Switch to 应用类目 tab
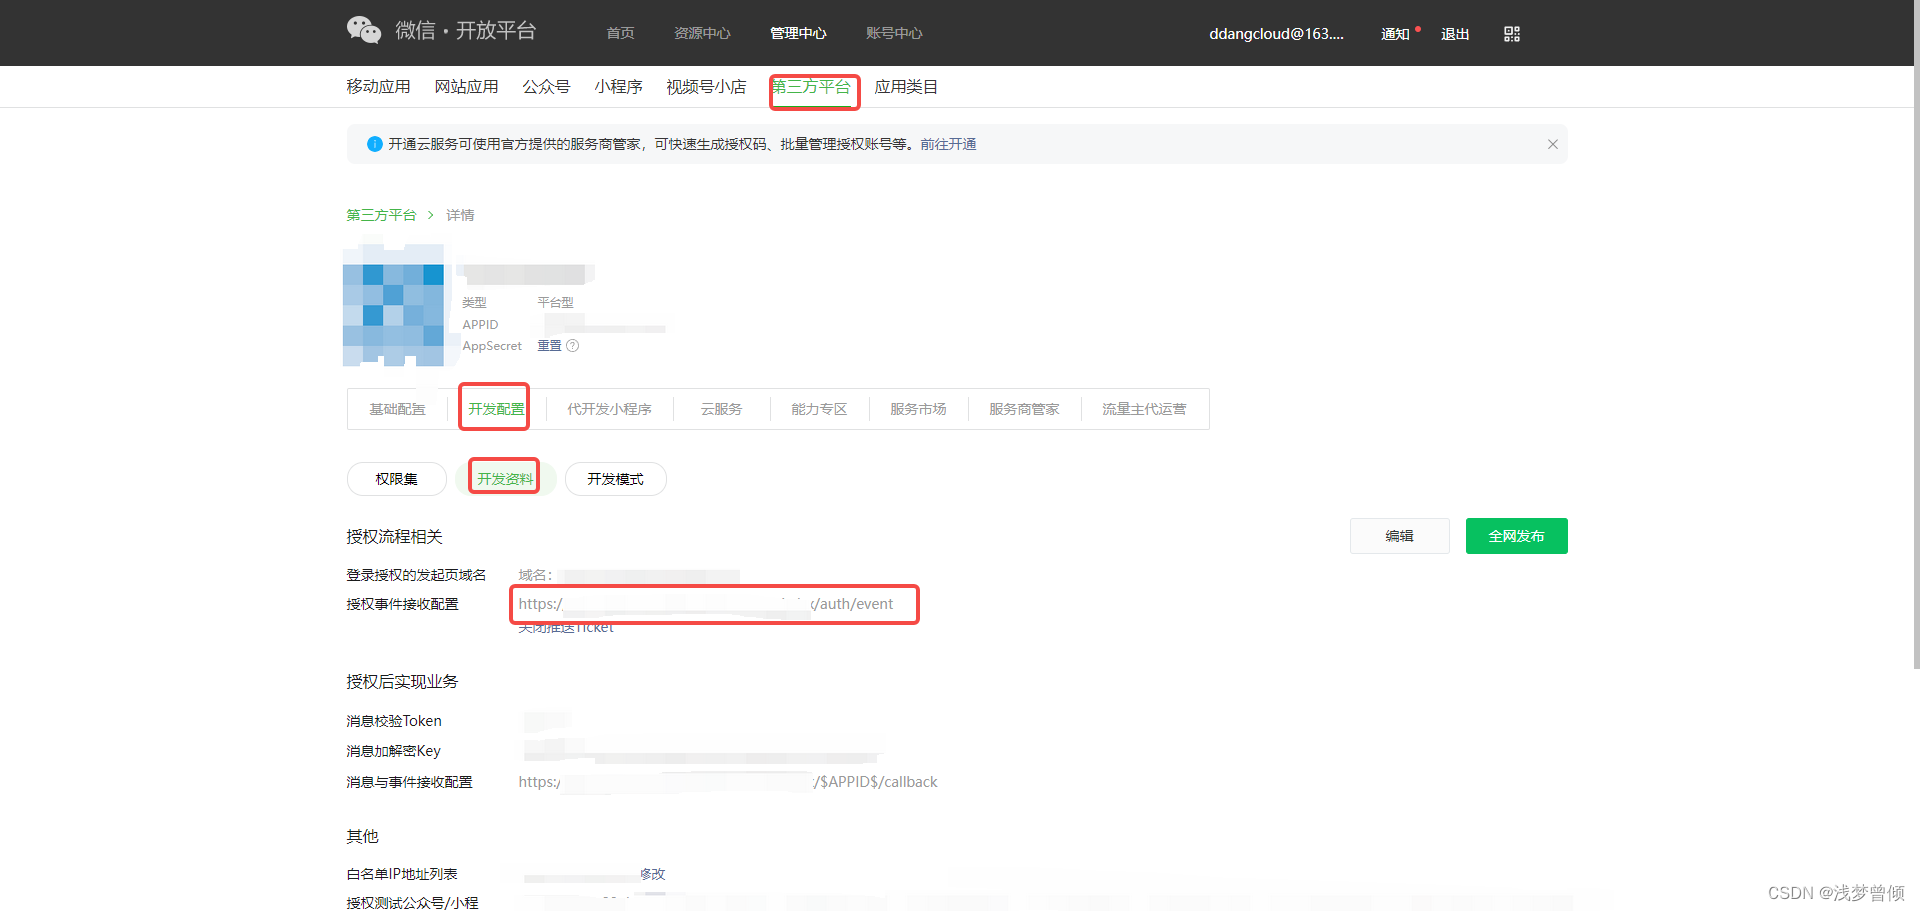The width and height of the screenshot is (1920, 911). (906, 87)
